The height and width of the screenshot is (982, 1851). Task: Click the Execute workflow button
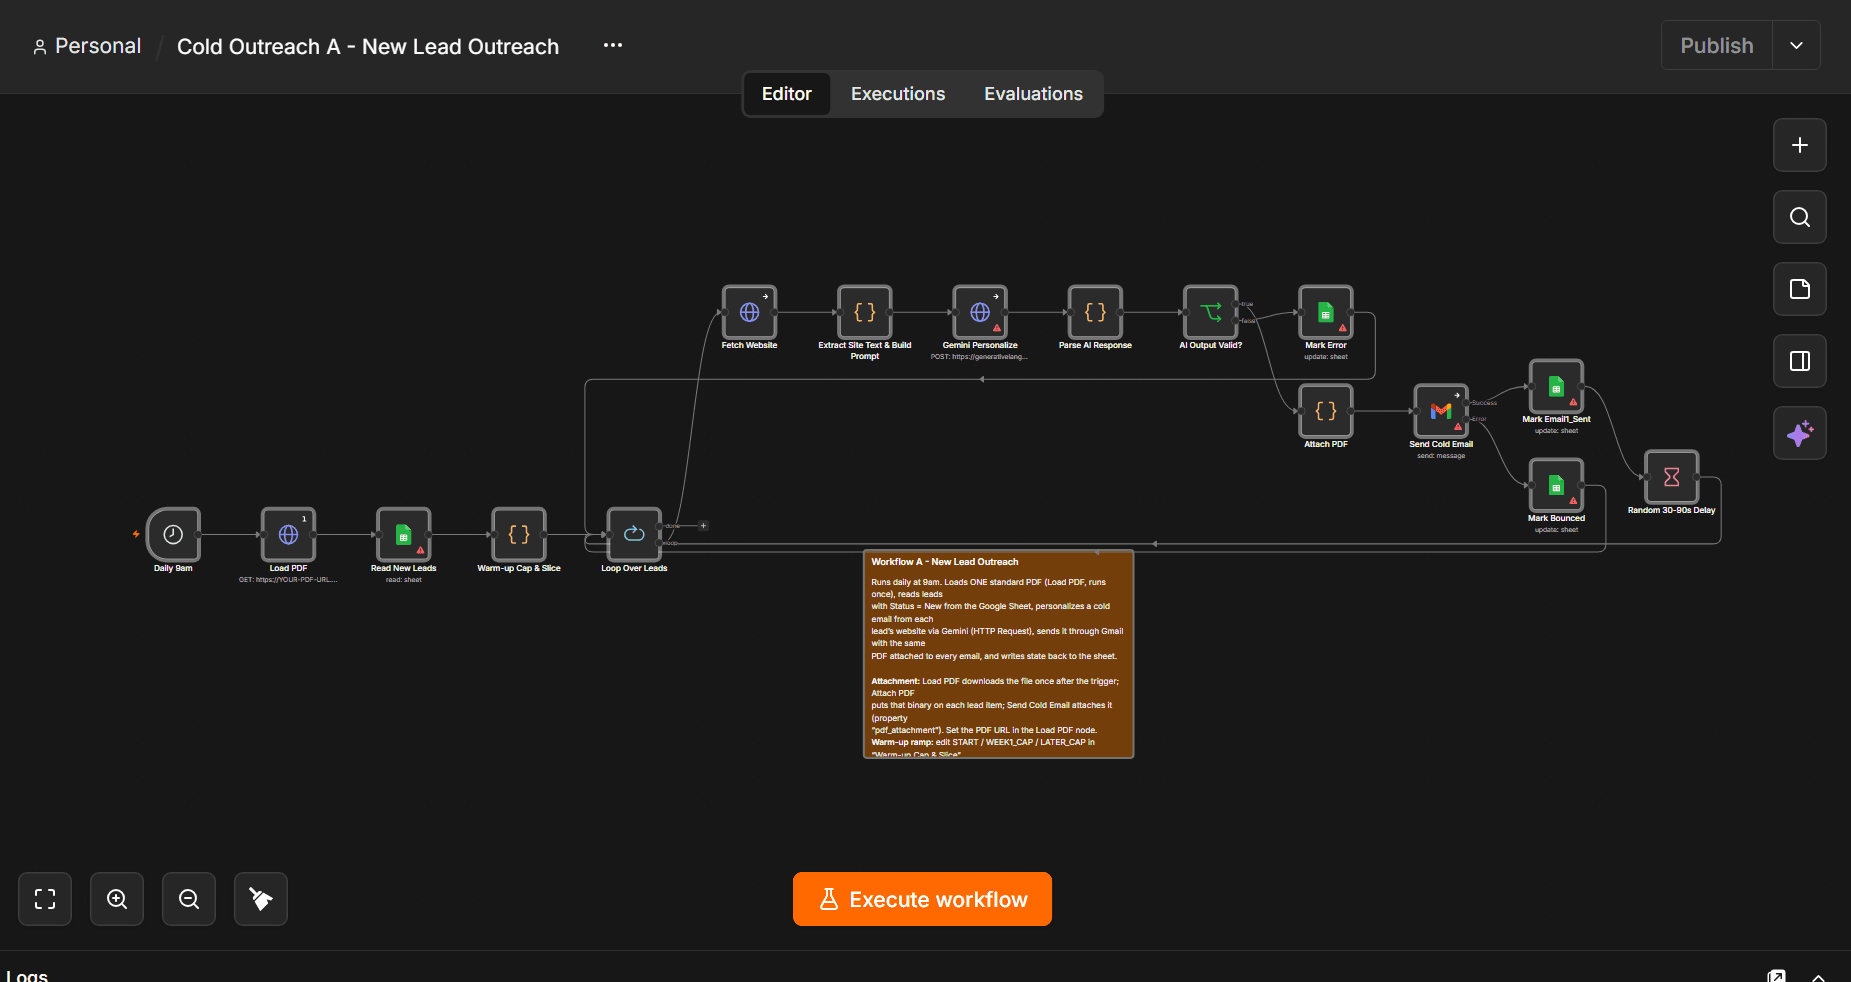(922, 899)
